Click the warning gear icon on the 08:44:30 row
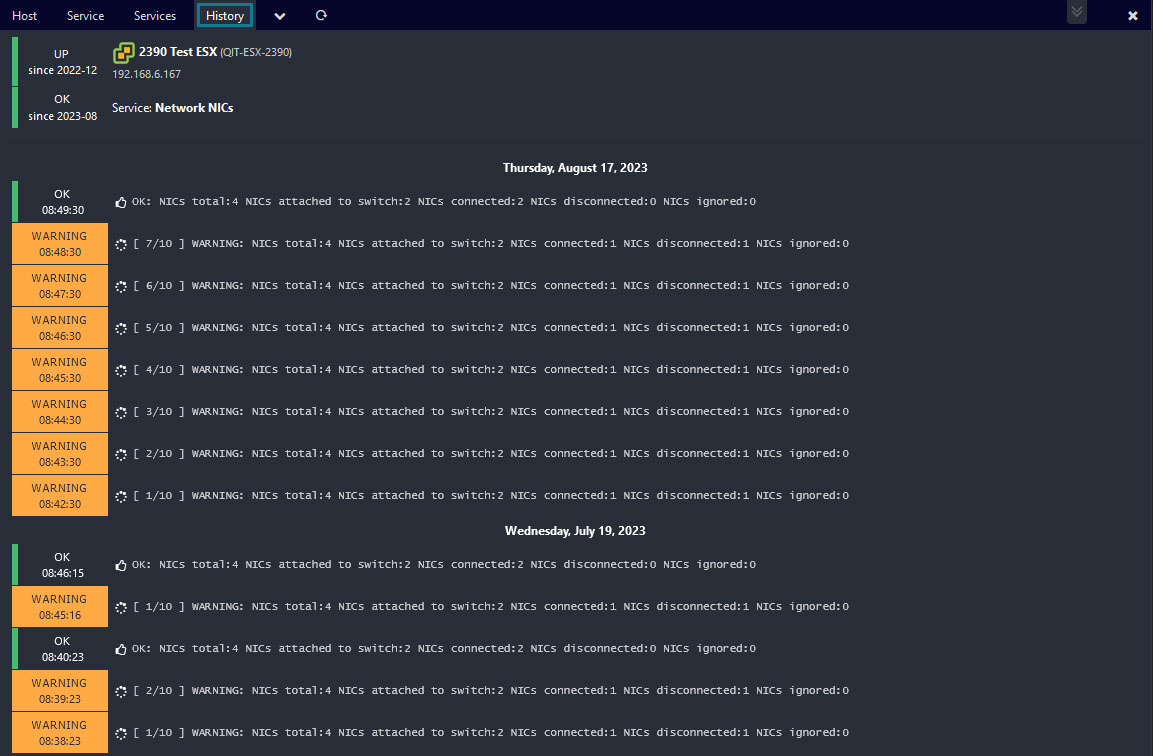 pyautogui.click(x=119, y=410)
